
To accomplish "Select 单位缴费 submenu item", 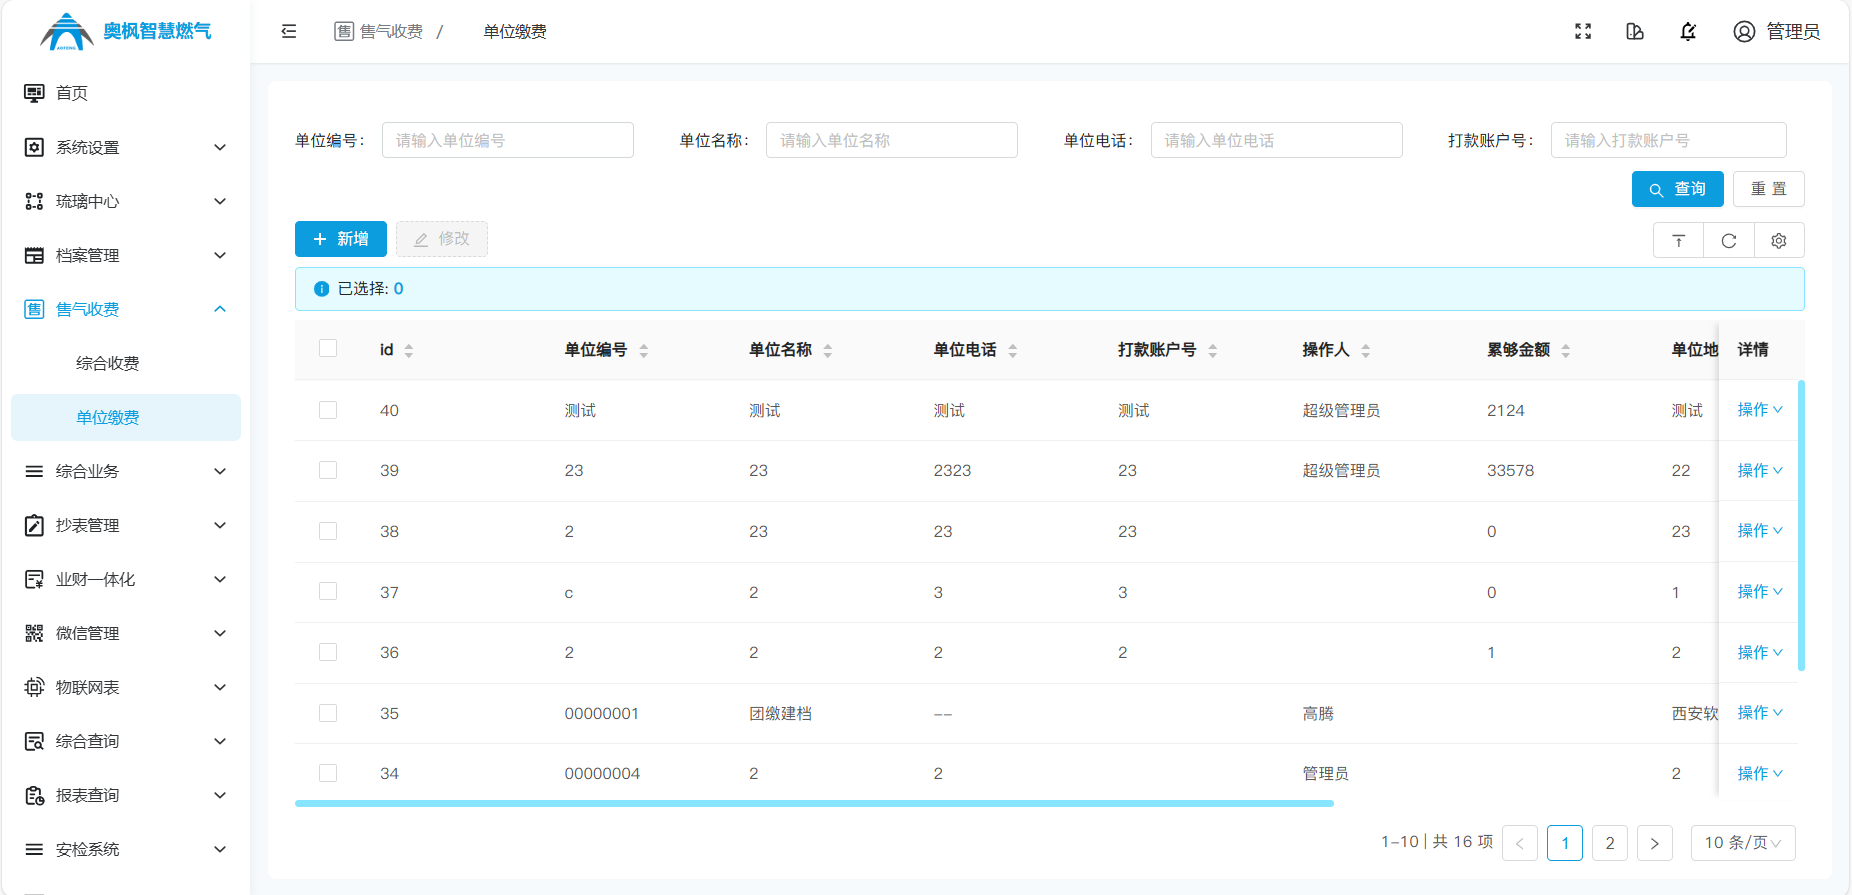I will pos(126,417).
